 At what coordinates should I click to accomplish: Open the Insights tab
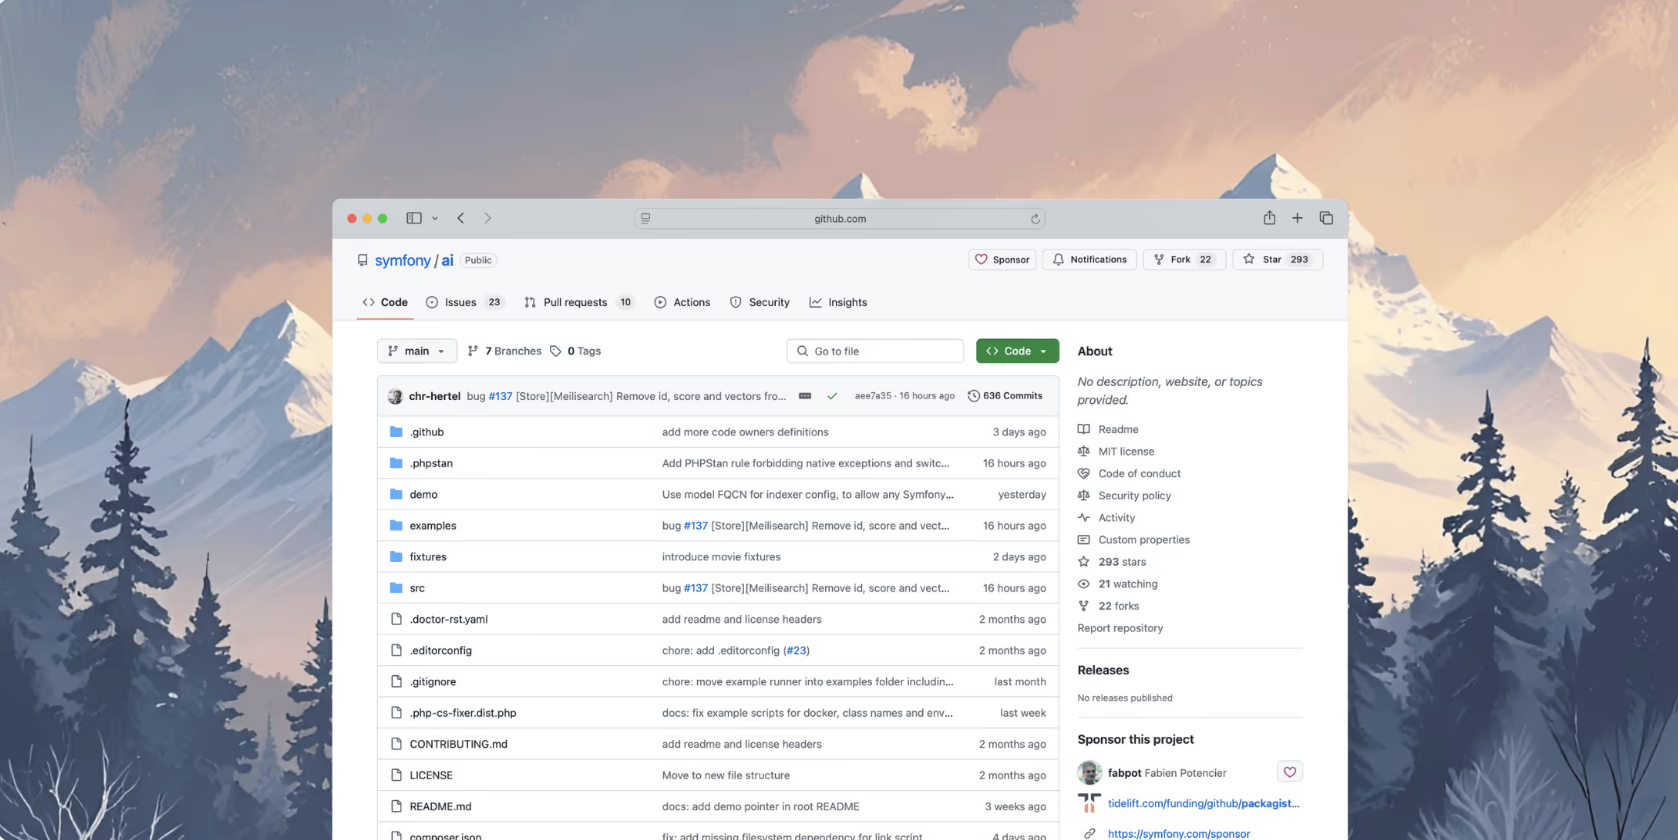pyautogui.click(x=838, y=302)
